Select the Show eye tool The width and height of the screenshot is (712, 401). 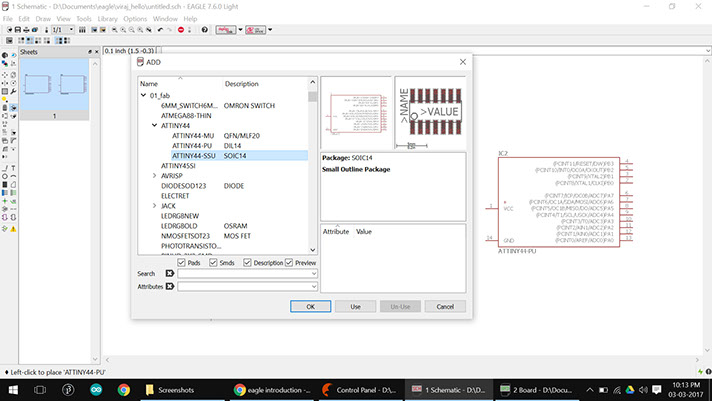coord(13,55)
